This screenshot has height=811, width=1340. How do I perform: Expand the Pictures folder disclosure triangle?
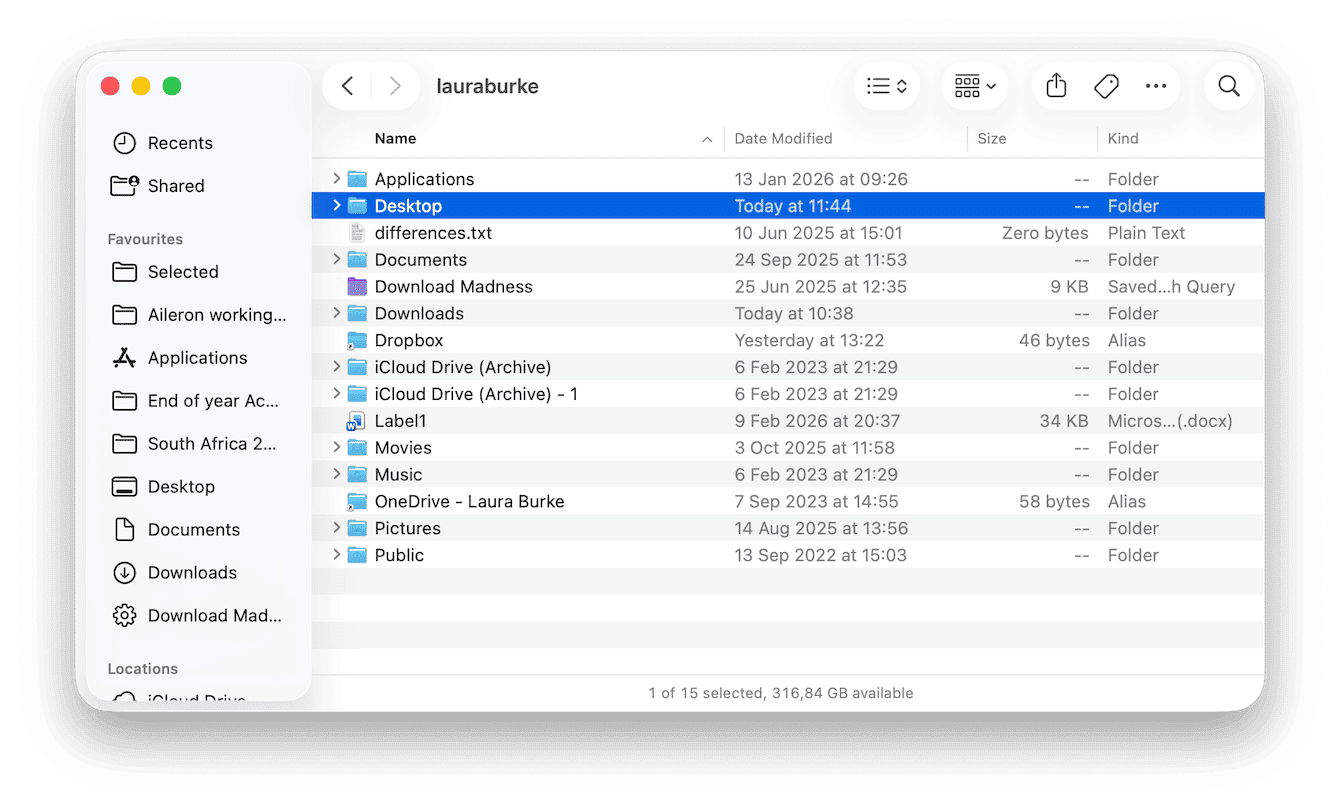(x=336, y=528)
